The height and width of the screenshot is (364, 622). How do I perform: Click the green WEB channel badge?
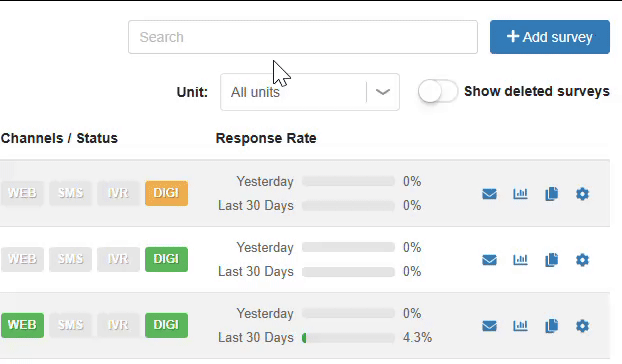[22, 325]
